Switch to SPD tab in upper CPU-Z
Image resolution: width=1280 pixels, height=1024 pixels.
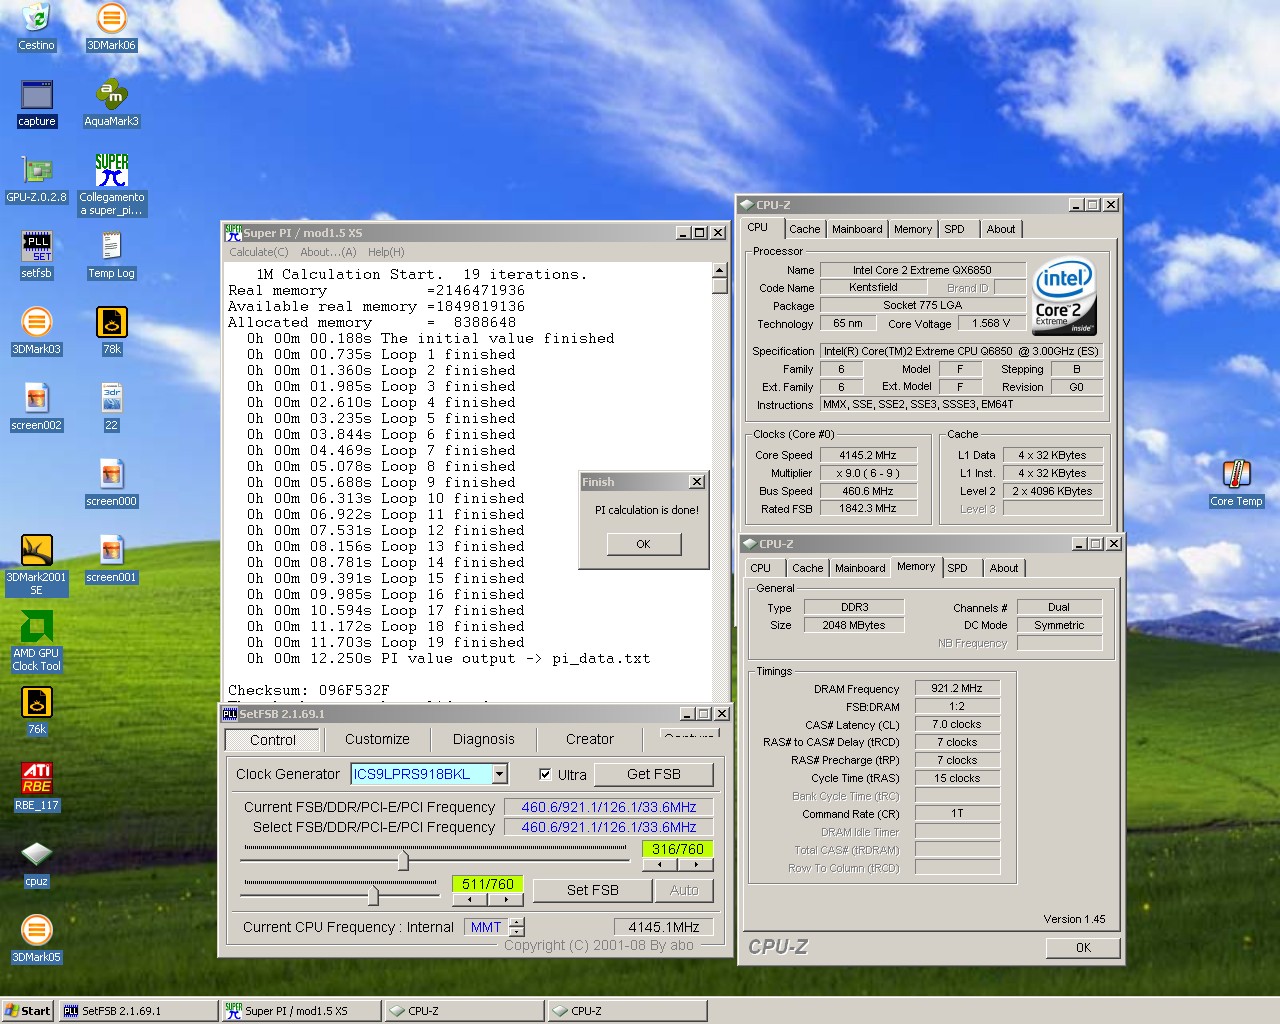point(955,229)
